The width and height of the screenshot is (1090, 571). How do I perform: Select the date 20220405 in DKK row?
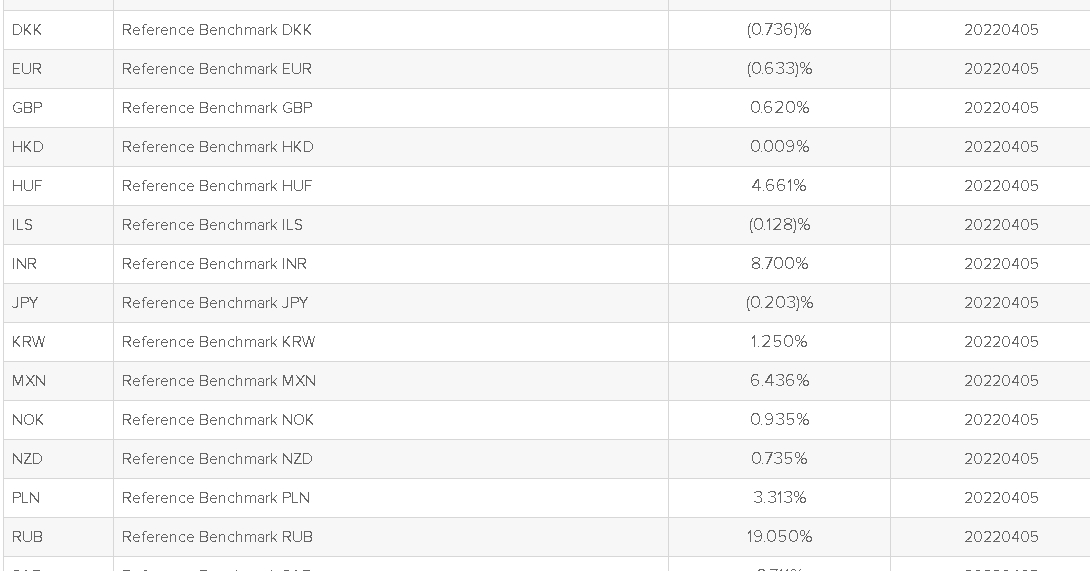point(1001,30)
